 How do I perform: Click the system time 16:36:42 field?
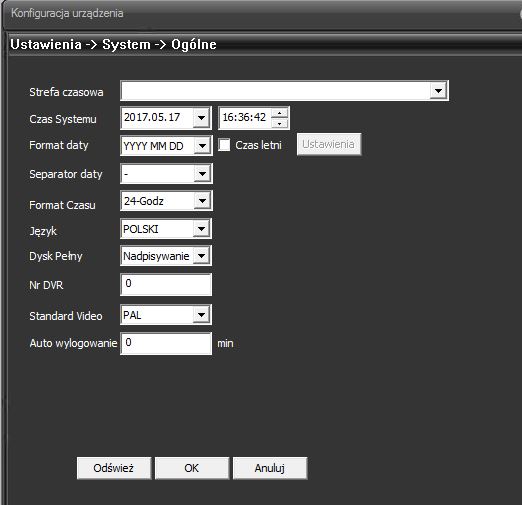pyautogui.click(x=245, y=118)
